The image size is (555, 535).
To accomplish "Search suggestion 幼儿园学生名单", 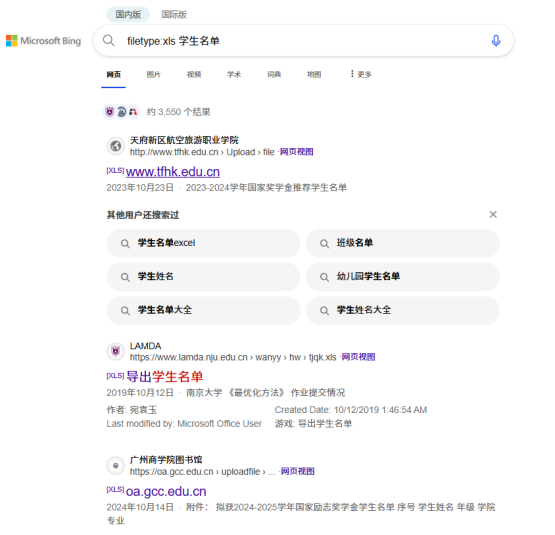I will (x=403, y=277).
